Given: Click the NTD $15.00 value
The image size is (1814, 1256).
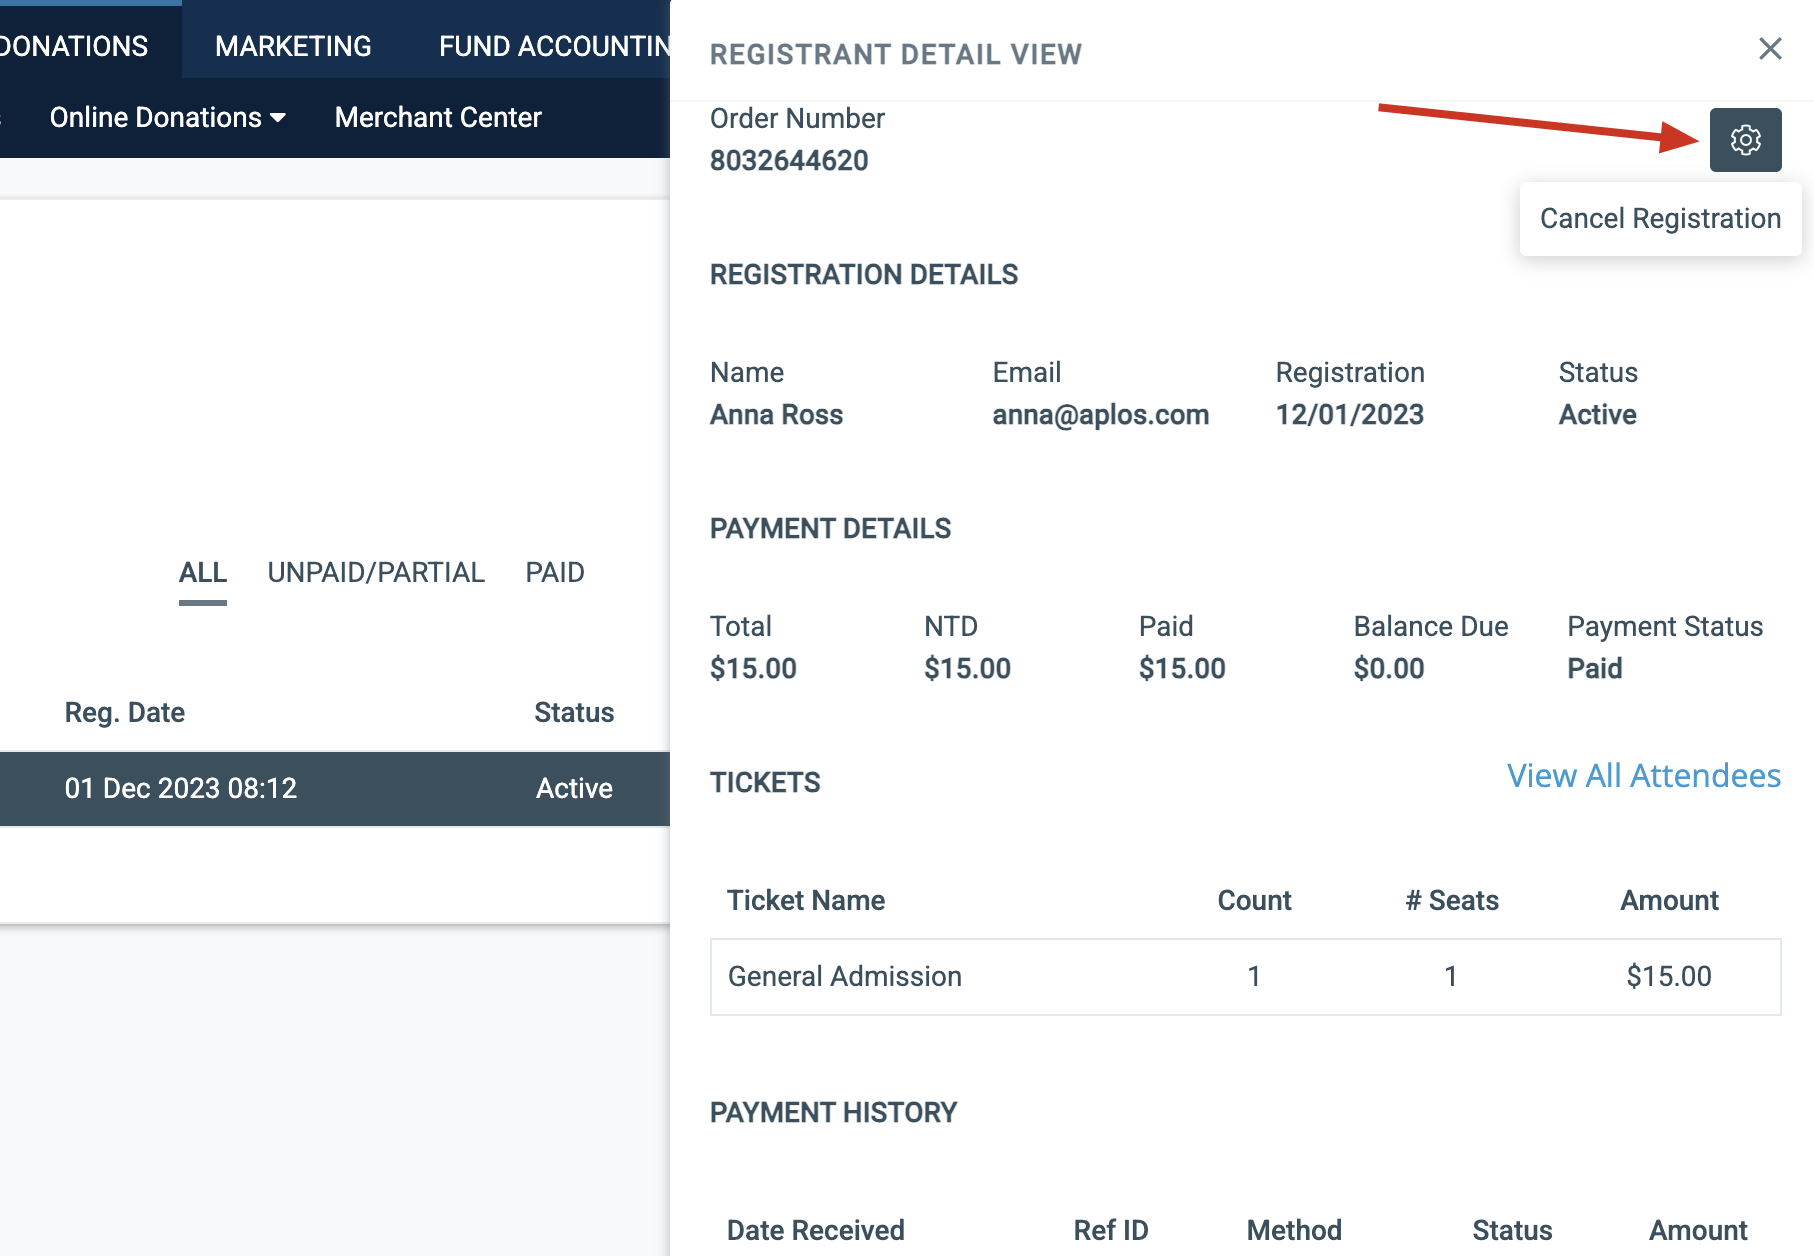Looking at the screenshot, I should 968,669.
